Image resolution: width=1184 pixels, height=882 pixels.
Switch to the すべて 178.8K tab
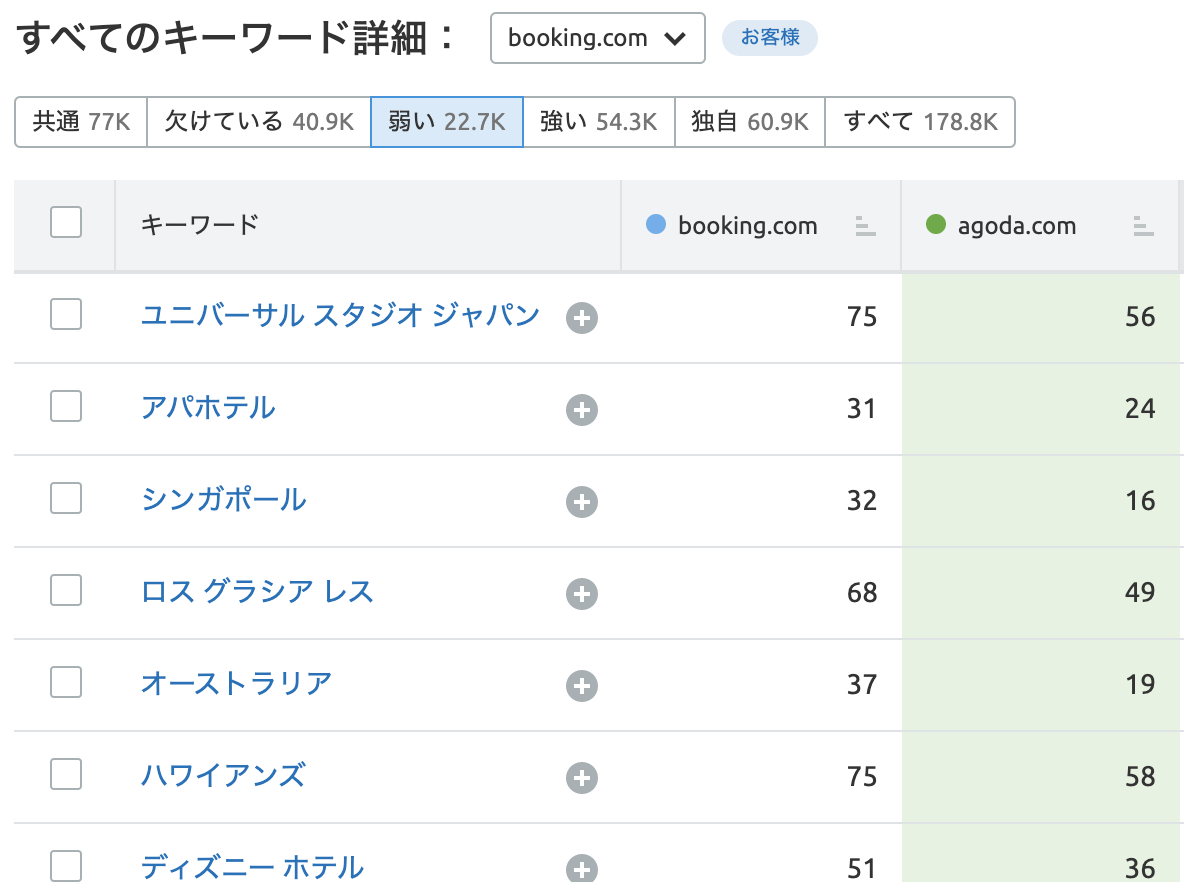point(920,122)
